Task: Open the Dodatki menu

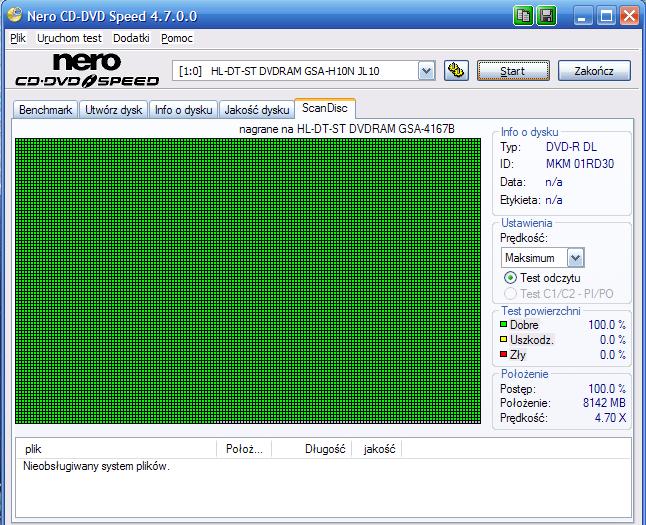Action: click(x=131, y=38)
